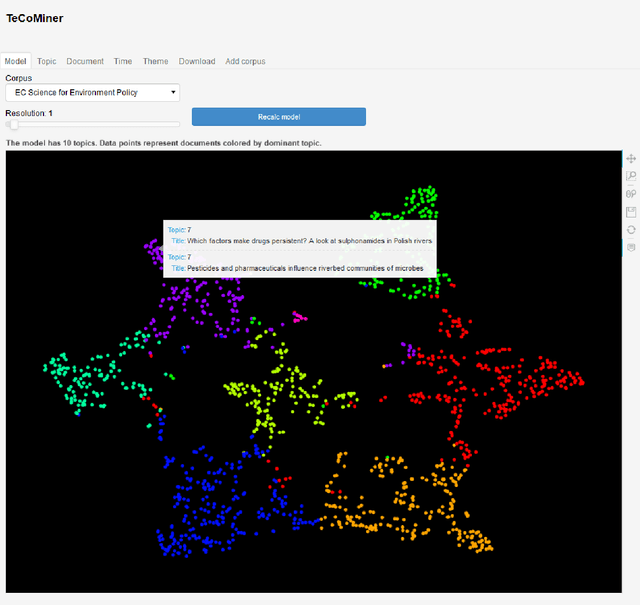Select the Theme tab
Screen dimensions: 640x605
click(155, 61)
